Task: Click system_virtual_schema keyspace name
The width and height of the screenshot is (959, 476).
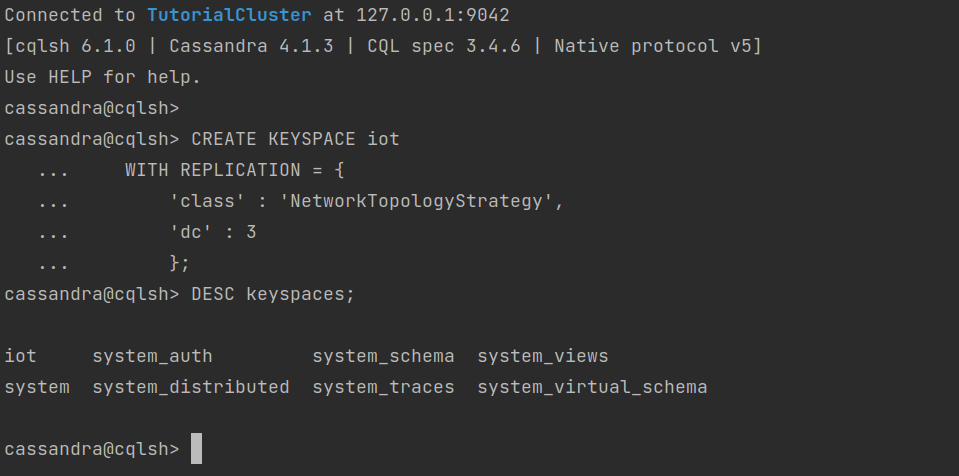Action: (x=593, y=387)
